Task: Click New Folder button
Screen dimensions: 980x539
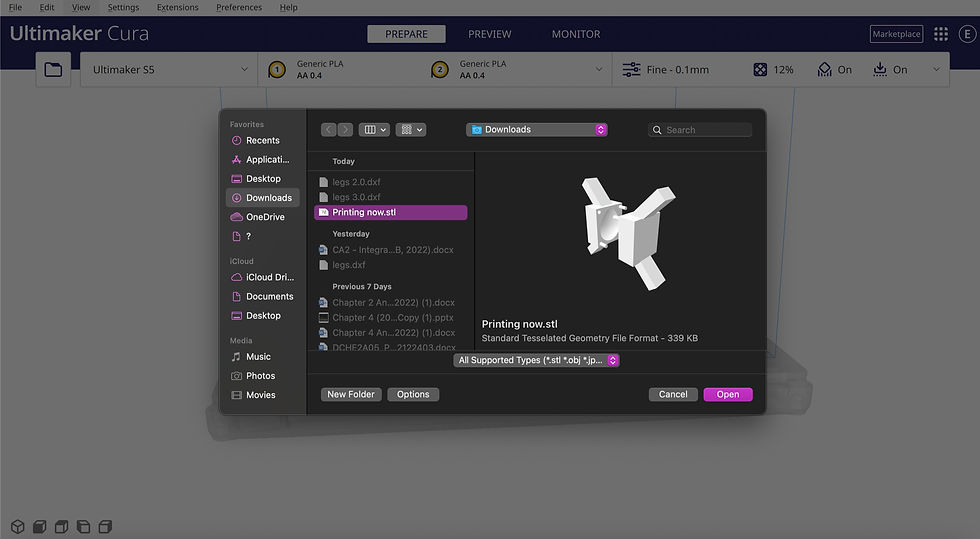Action: click(x=351, y=395)
